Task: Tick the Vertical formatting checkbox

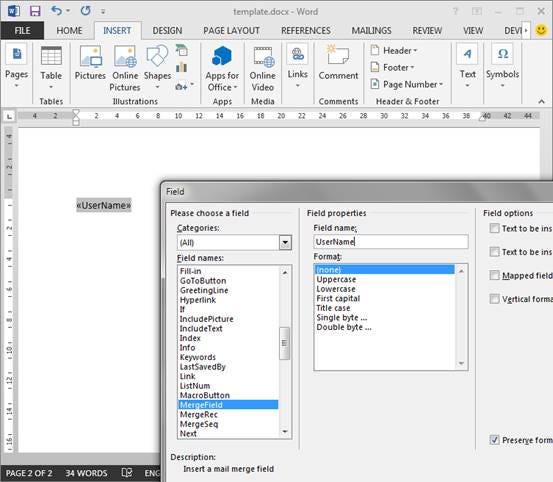Action: (x=494, y=299)
